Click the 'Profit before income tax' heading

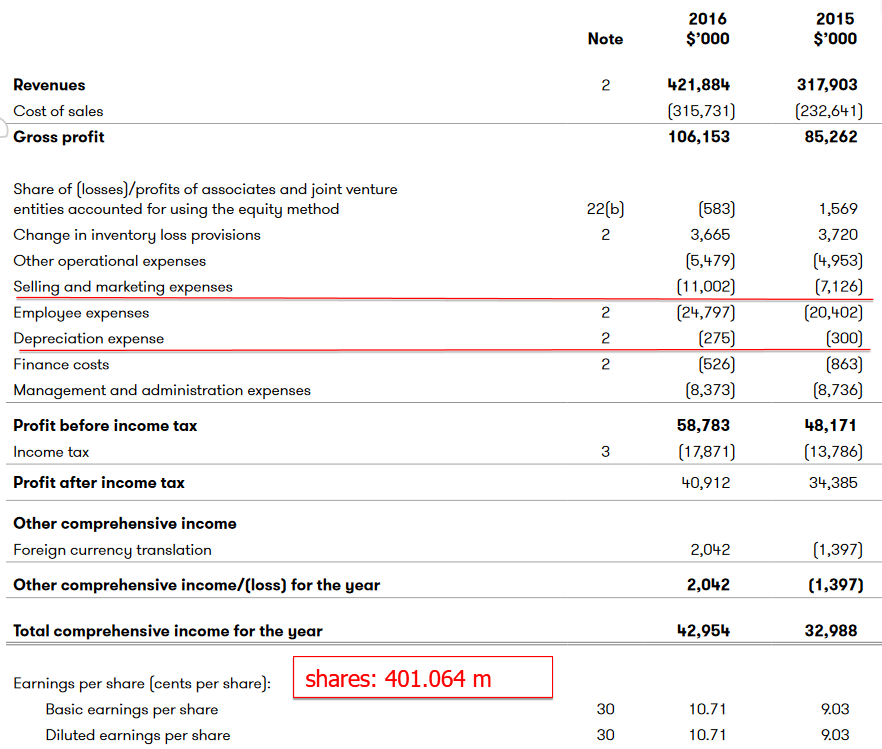pyautogui.click(x=105, y=426)
